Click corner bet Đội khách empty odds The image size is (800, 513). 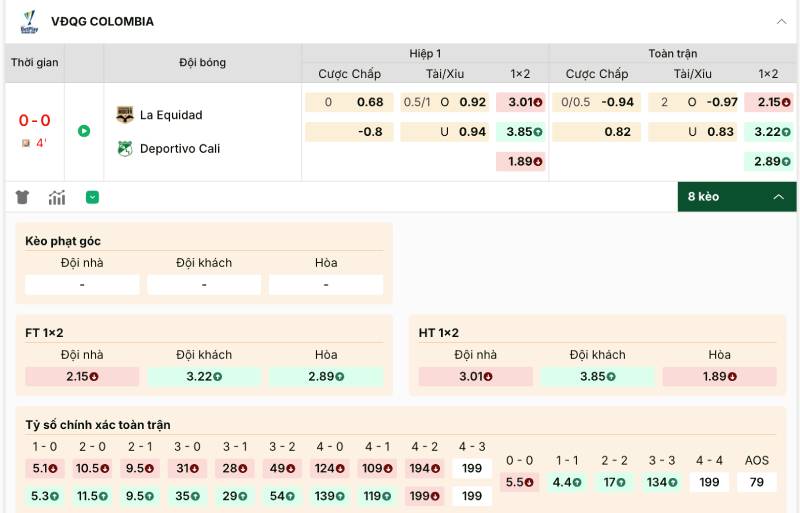pos(204,285)
